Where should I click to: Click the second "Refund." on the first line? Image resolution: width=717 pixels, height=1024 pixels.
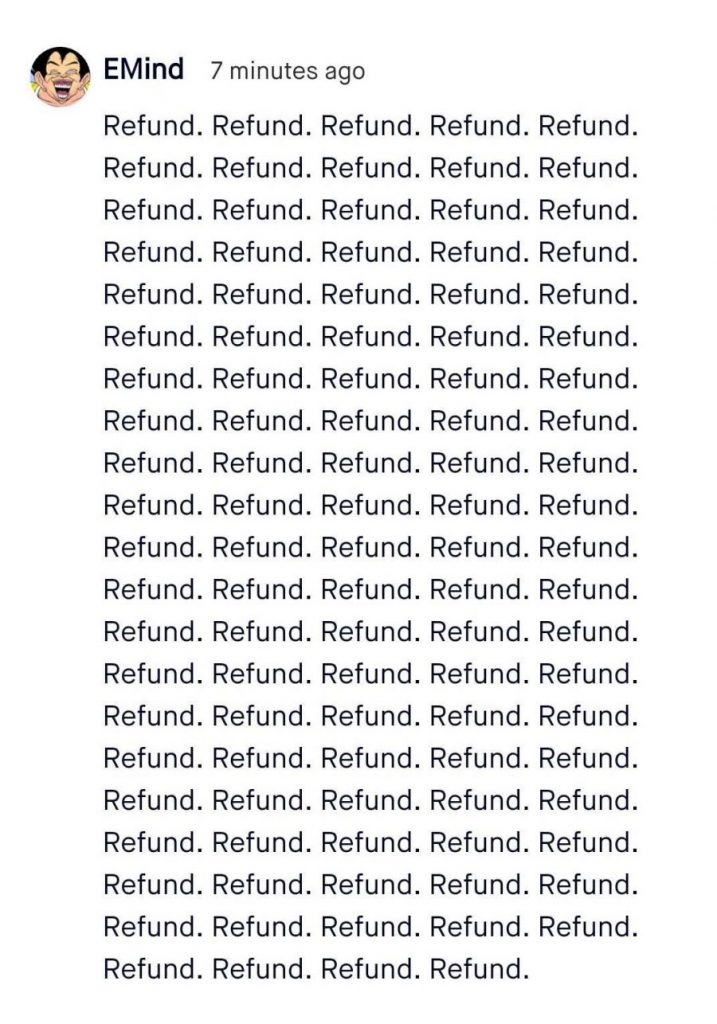262,126
